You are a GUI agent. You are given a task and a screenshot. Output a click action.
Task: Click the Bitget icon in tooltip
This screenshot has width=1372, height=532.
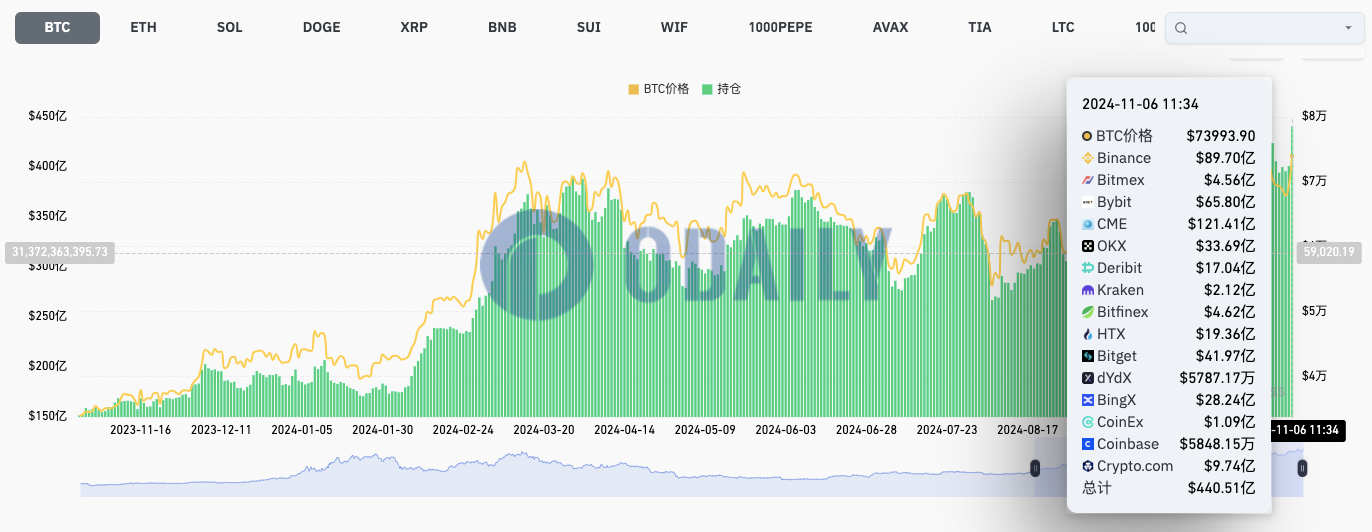(x=1088, y=356)
